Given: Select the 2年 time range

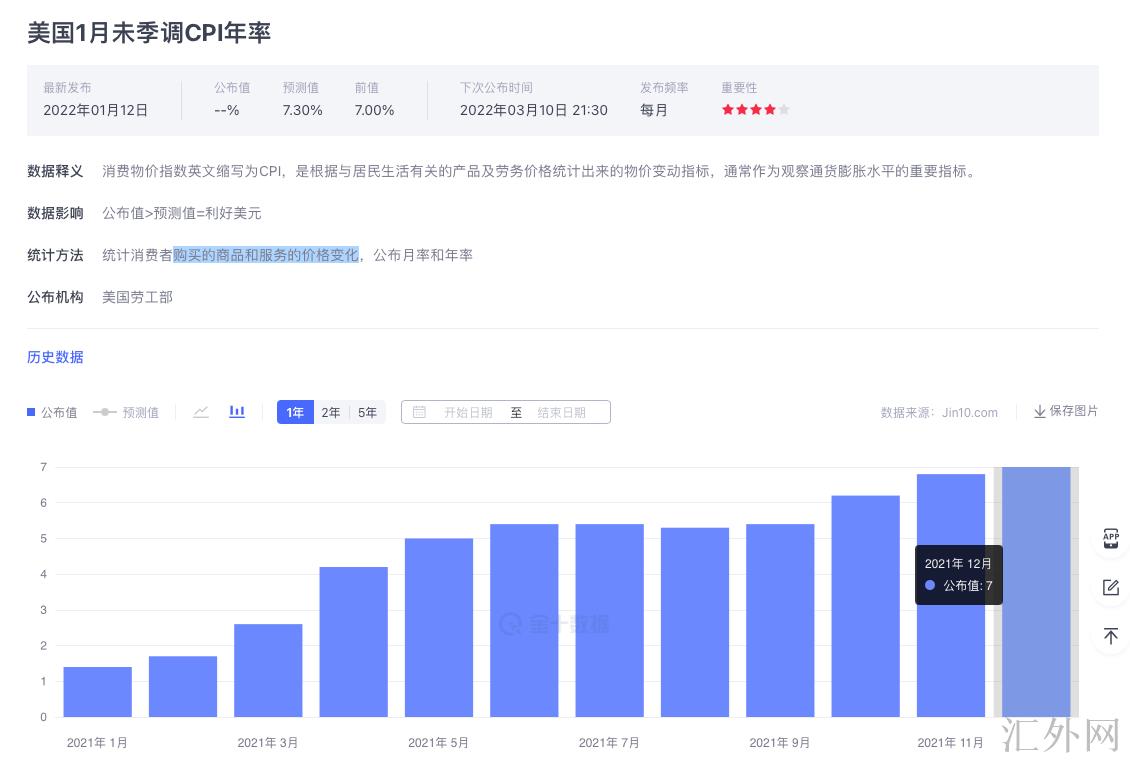Looking at the screenshot, I should coord(331,412).
